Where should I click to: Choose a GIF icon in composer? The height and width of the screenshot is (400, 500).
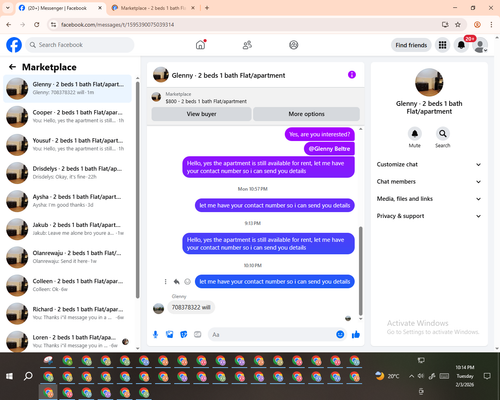point(198,334)
